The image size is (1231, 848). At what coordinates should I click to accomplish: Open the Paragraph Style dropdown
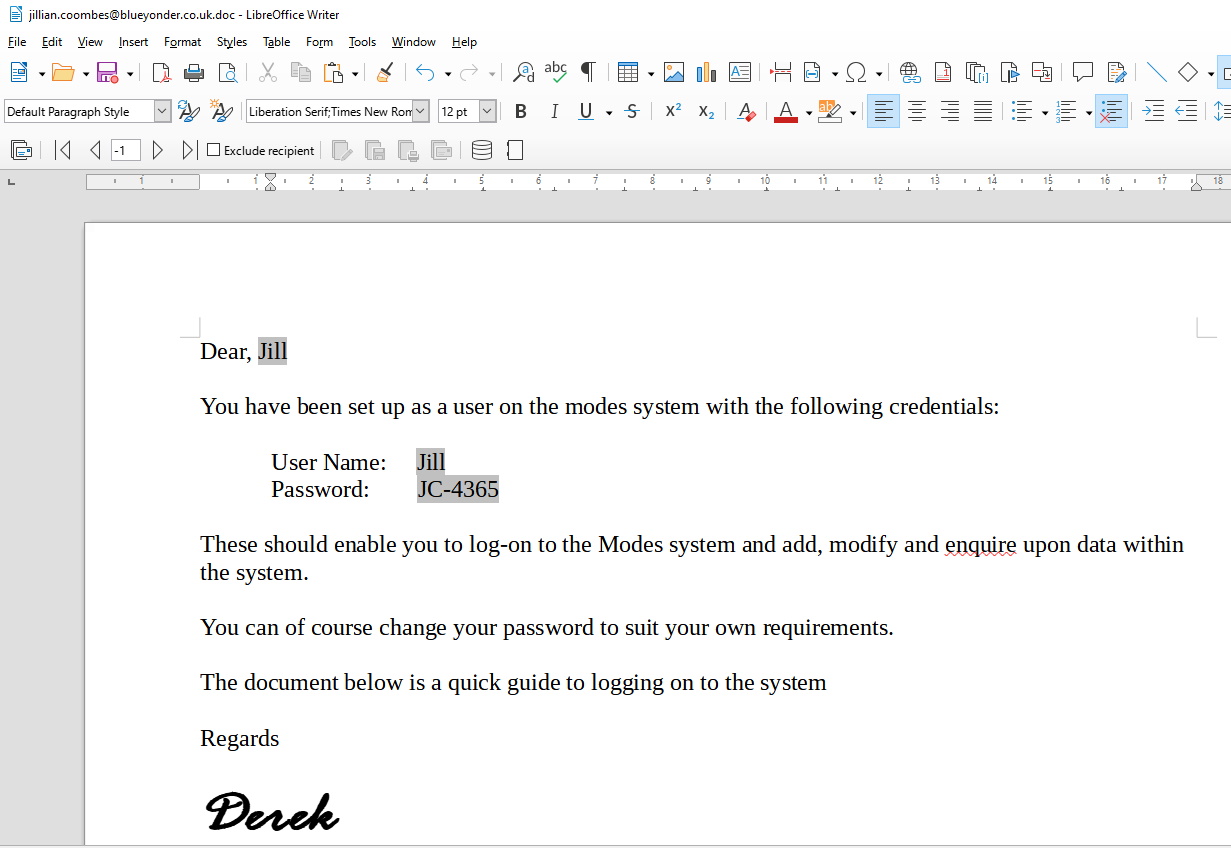click(x=162, y=112)
